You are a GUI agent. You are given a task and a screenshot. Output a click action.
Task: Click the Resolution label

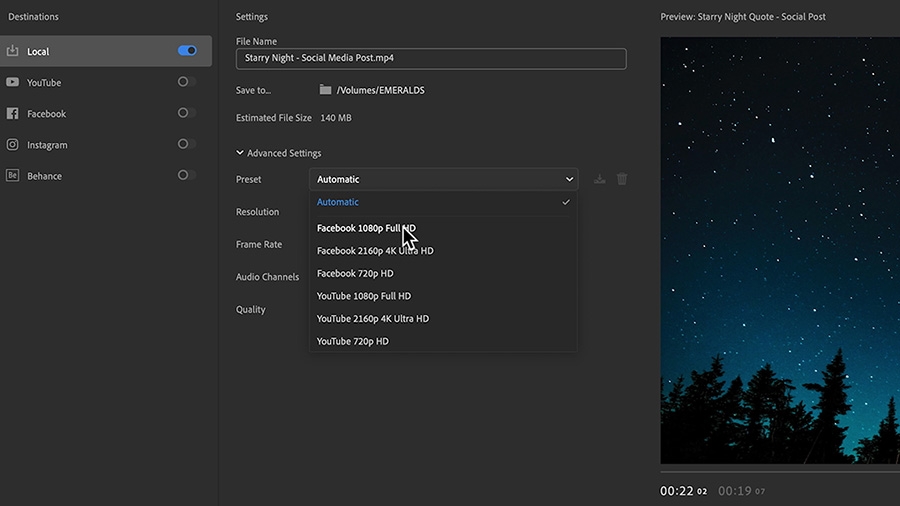pyautogui.click(x=257, y=212)
